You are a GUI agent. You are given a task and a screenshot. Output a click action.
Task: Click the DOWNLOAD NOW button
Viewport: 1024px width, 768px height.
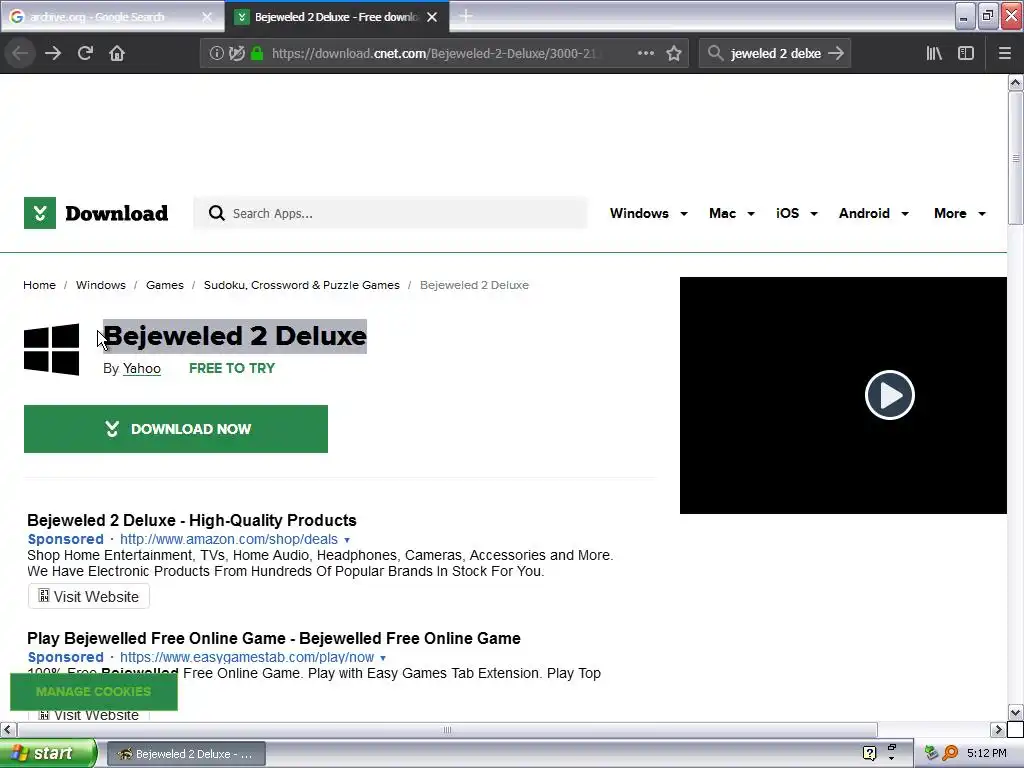coord(176,428)
